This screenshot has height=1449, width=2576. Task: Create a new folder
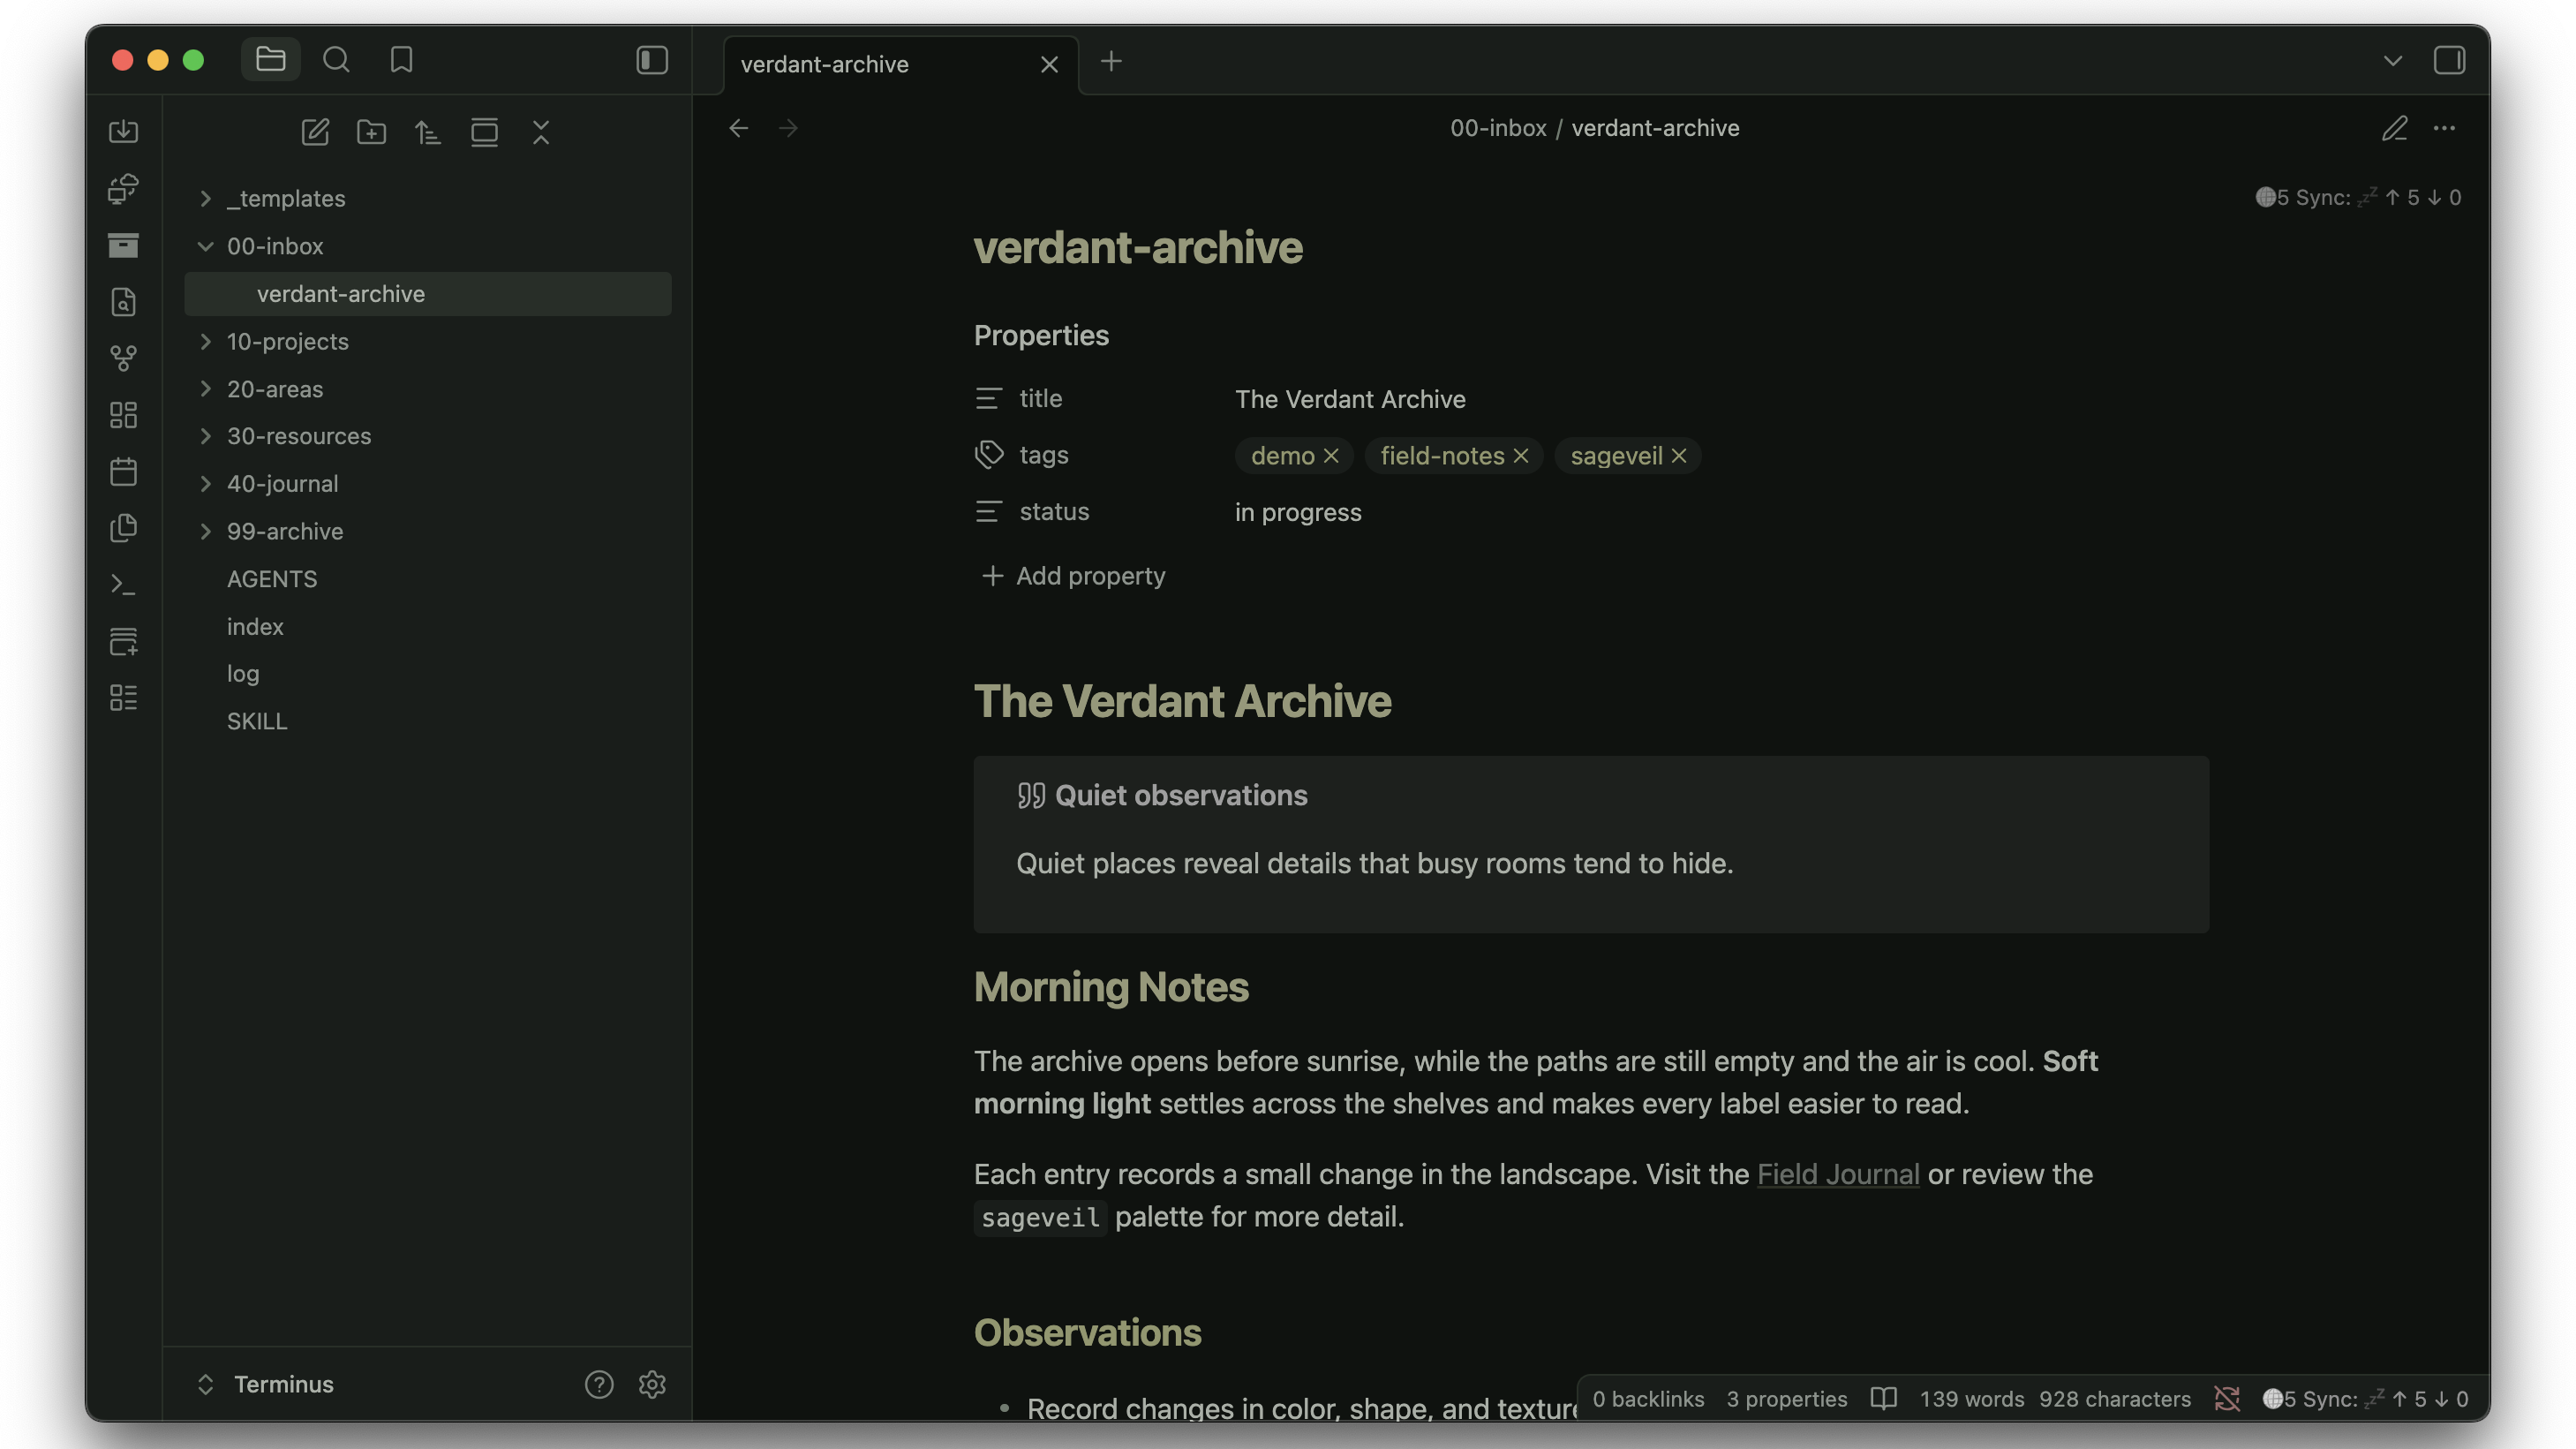pyautogui.click(x=371, y=132)
